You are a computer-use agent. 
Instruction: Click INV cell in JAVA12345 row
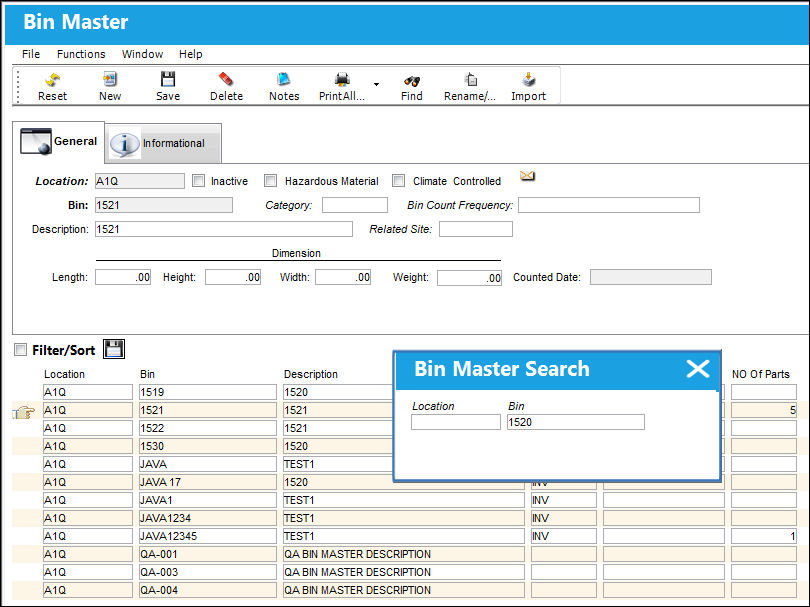(x=564, y=536)
